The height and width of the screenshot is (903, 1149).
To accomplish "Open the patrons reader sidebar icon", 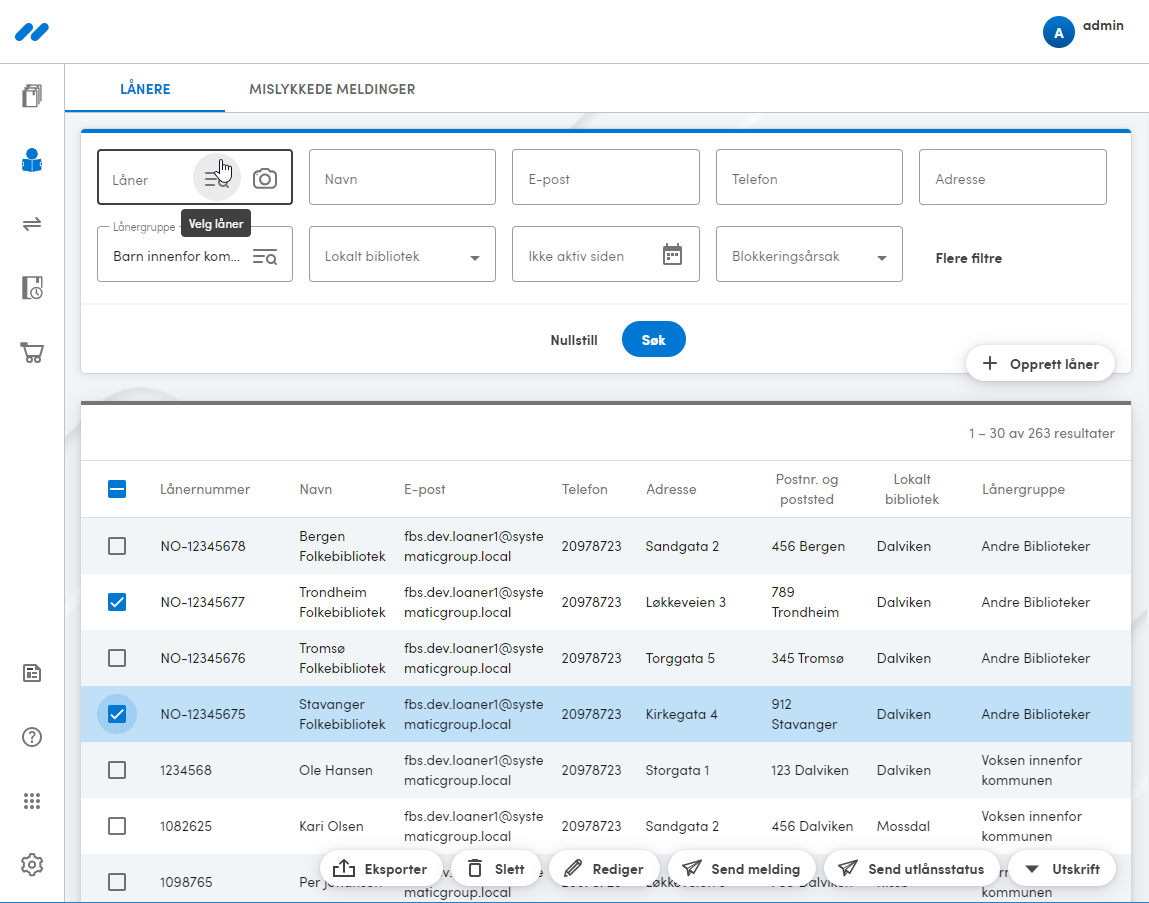I will click(32, 160).
